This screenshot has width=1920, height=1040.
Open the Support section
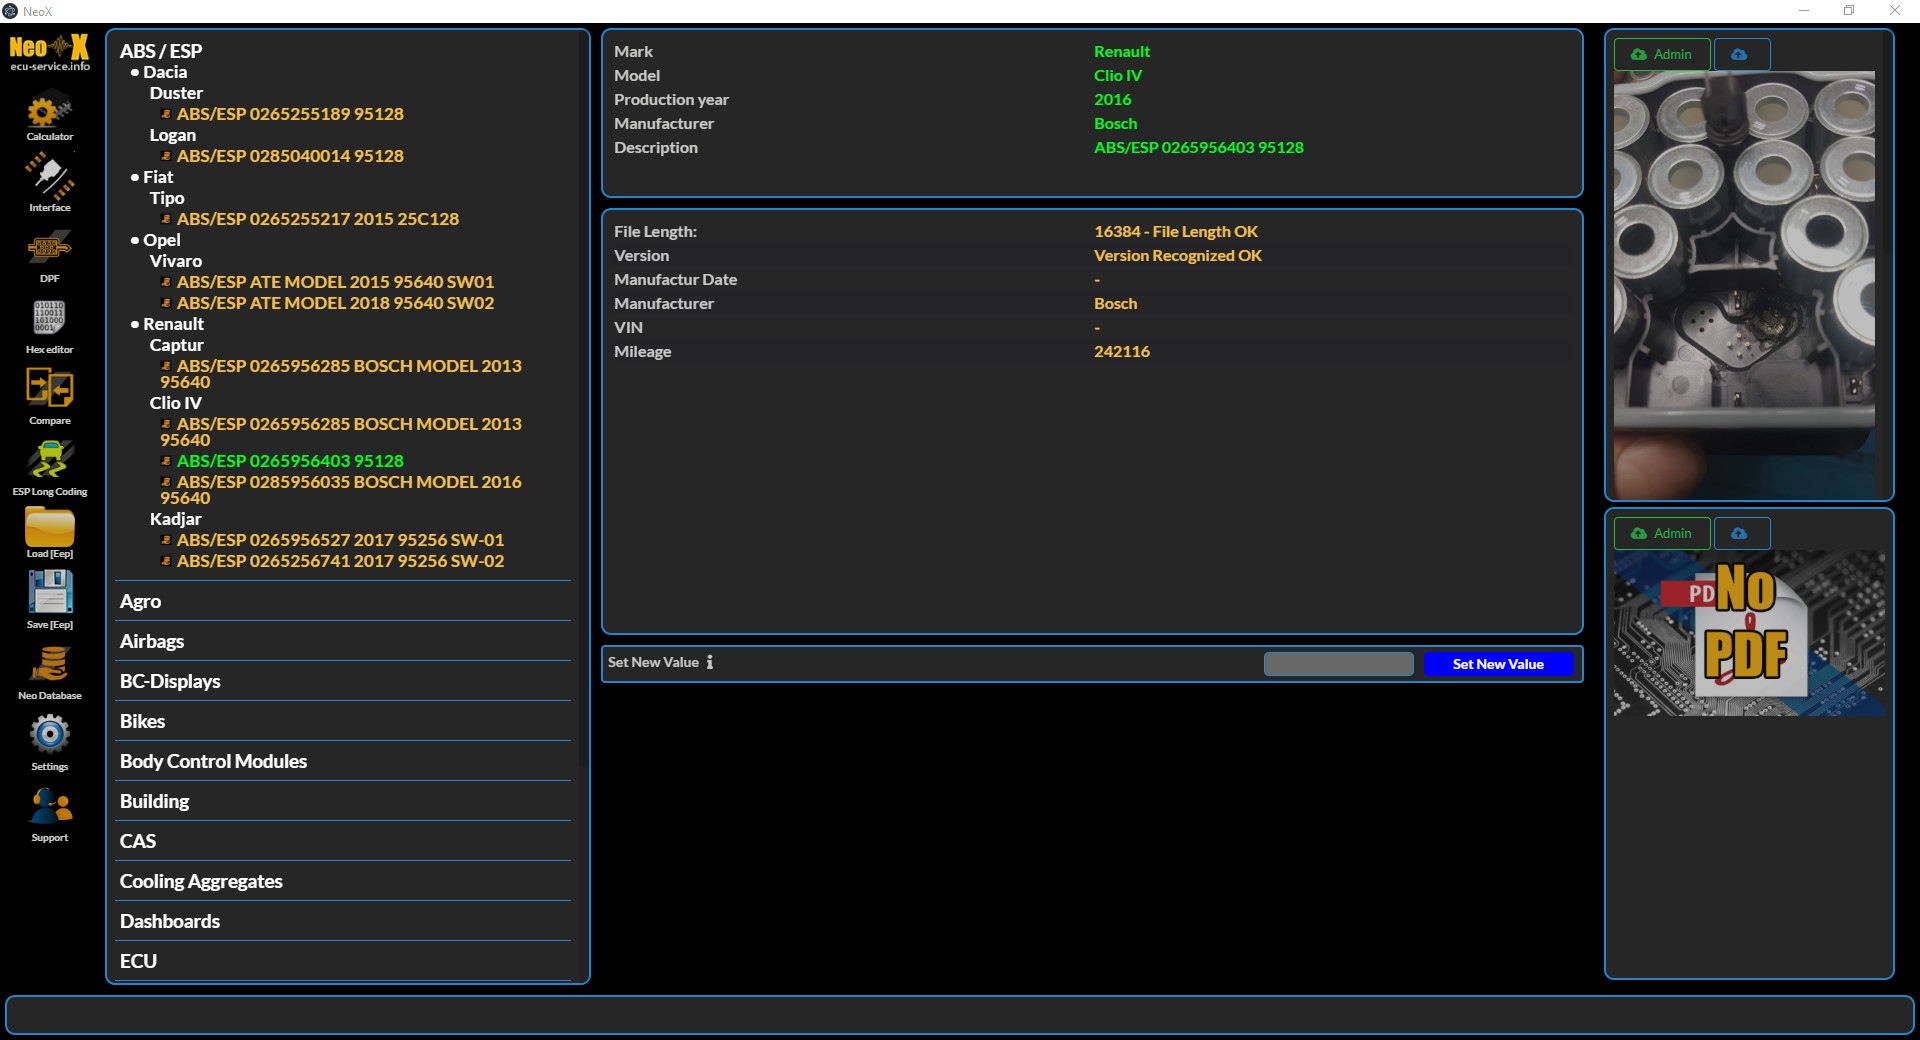click(49, 814)
